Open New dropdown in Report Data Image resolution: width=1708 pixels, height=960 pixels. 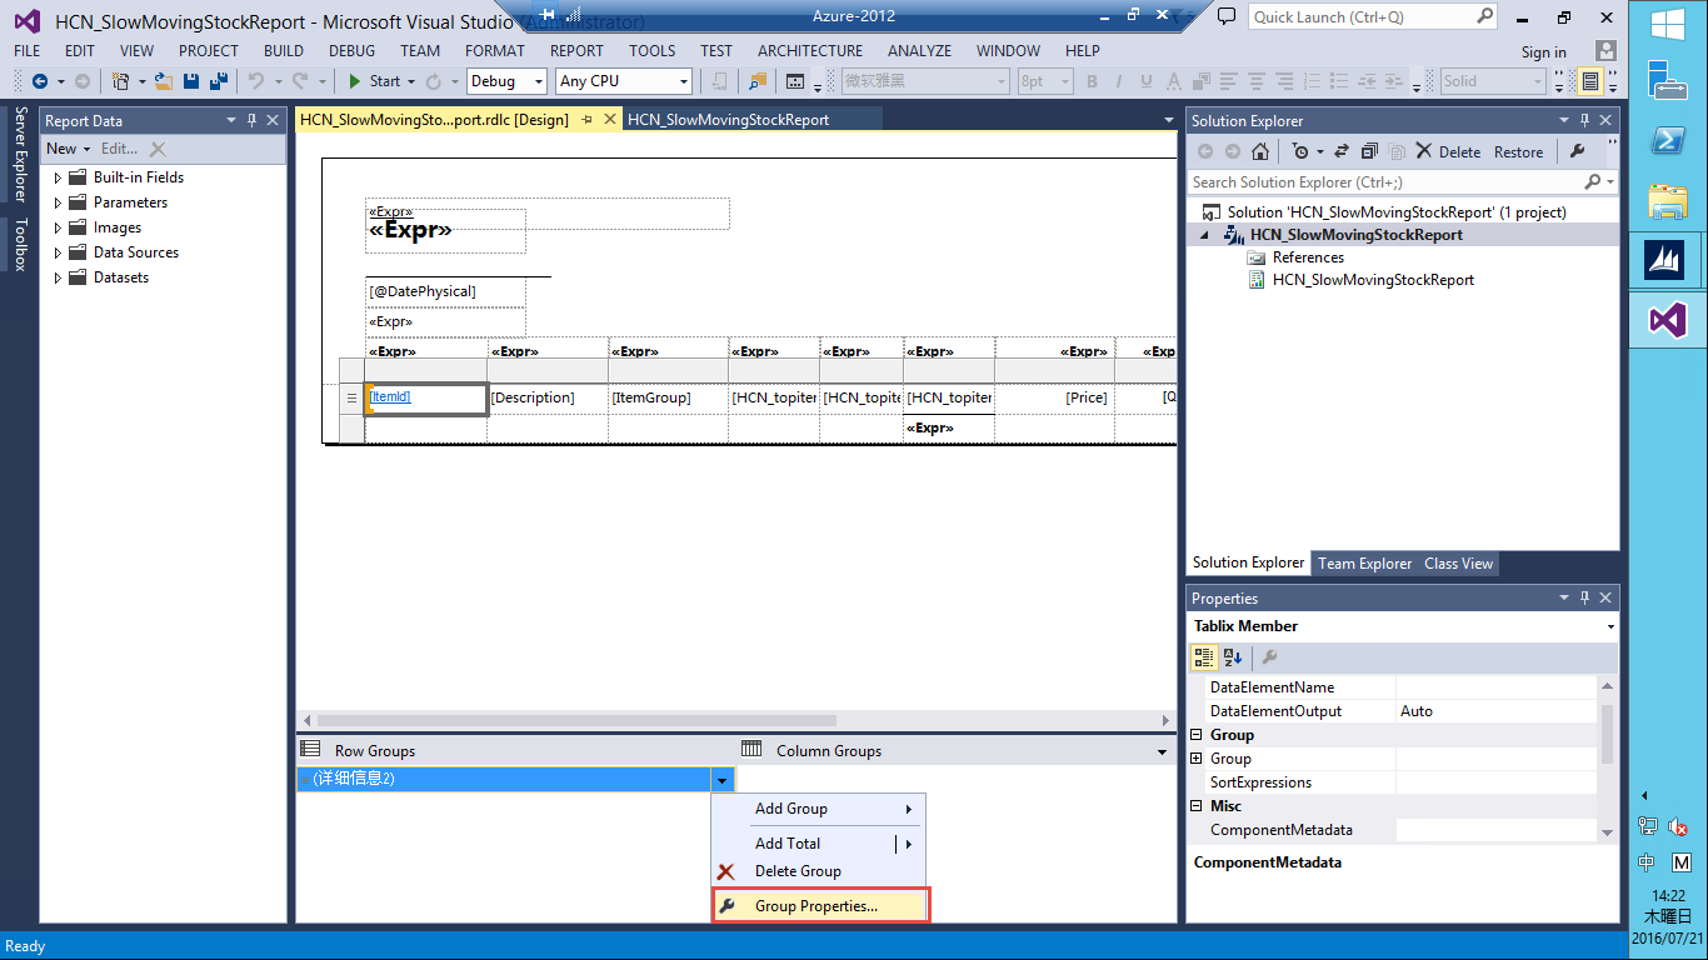[x=68, y=149]
